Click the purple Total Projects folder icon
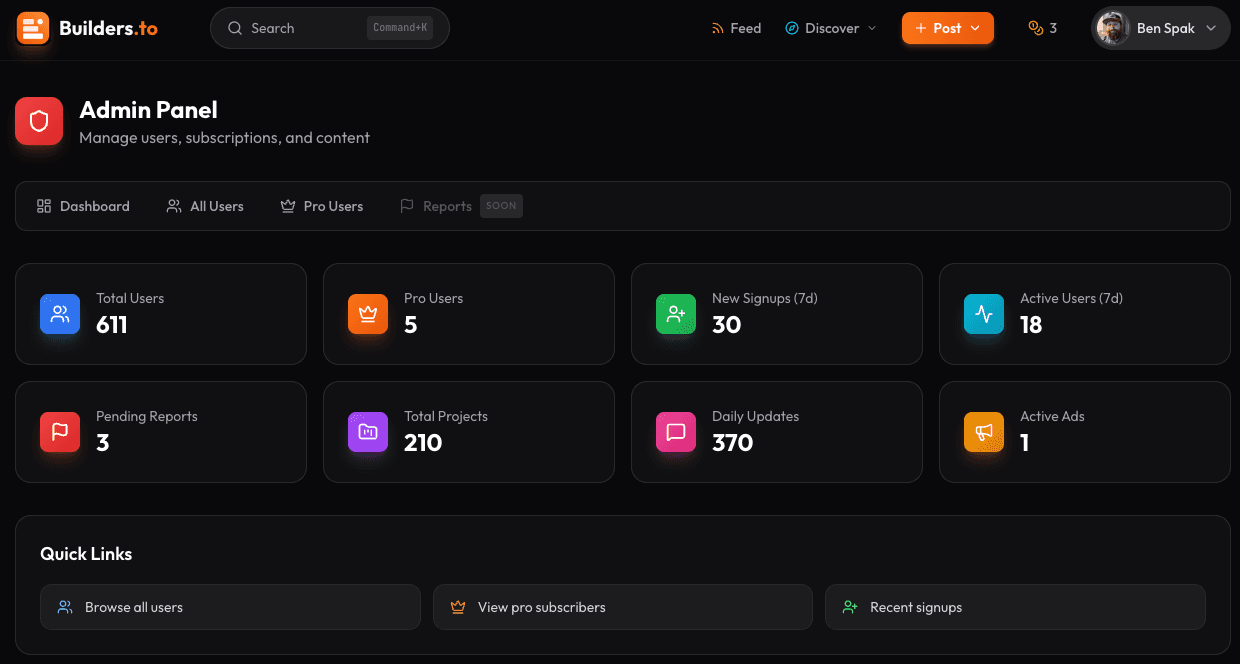The width and height of the screenshot is (1240, 664). pos(368,432)
